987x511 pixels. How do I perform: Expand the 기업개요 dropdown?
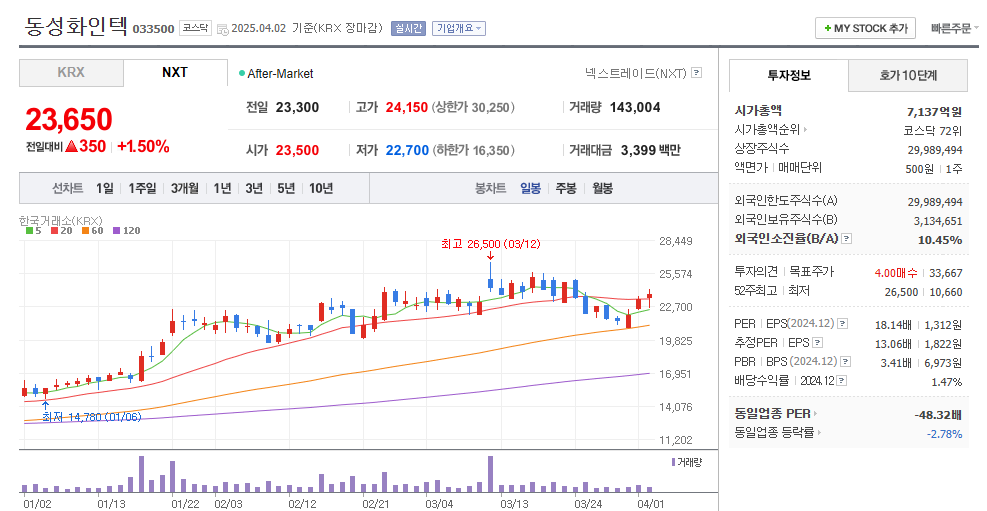[x=458, y=28]
